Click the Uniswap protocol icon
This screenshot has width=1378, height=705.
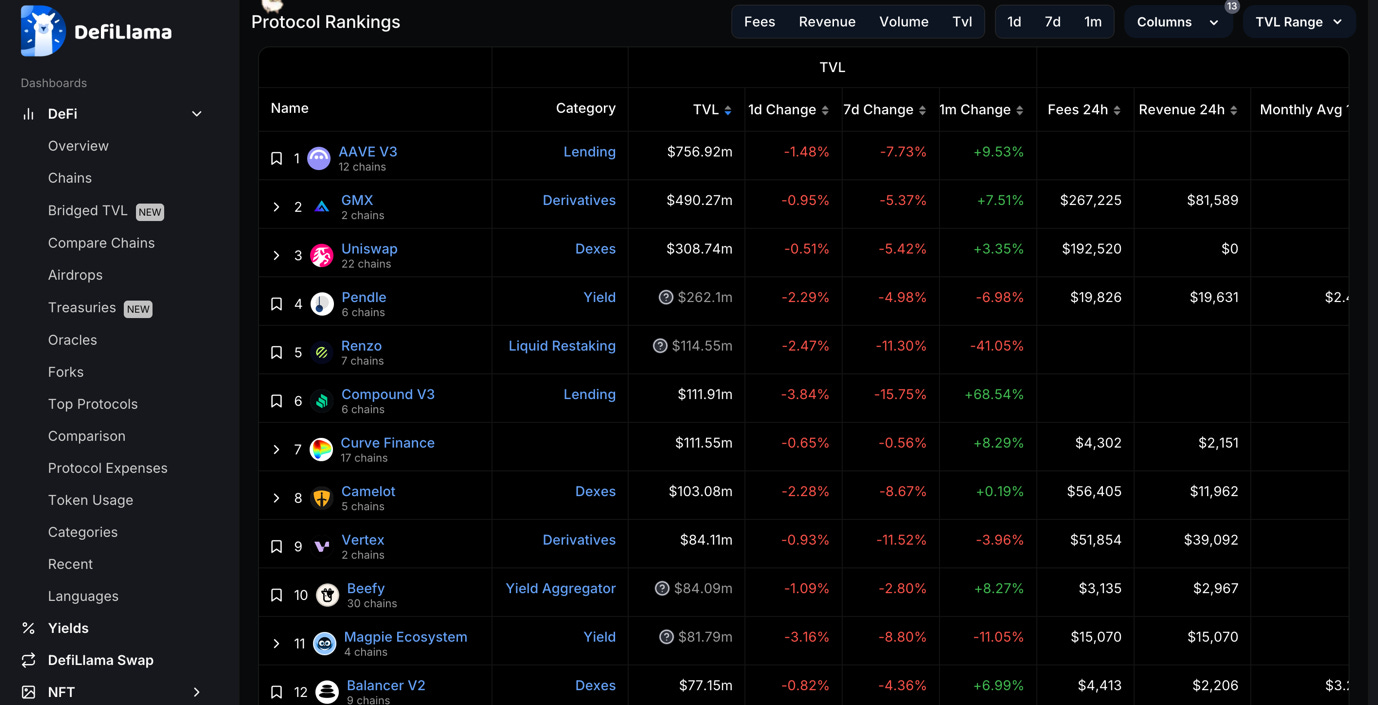click(322, 255)
